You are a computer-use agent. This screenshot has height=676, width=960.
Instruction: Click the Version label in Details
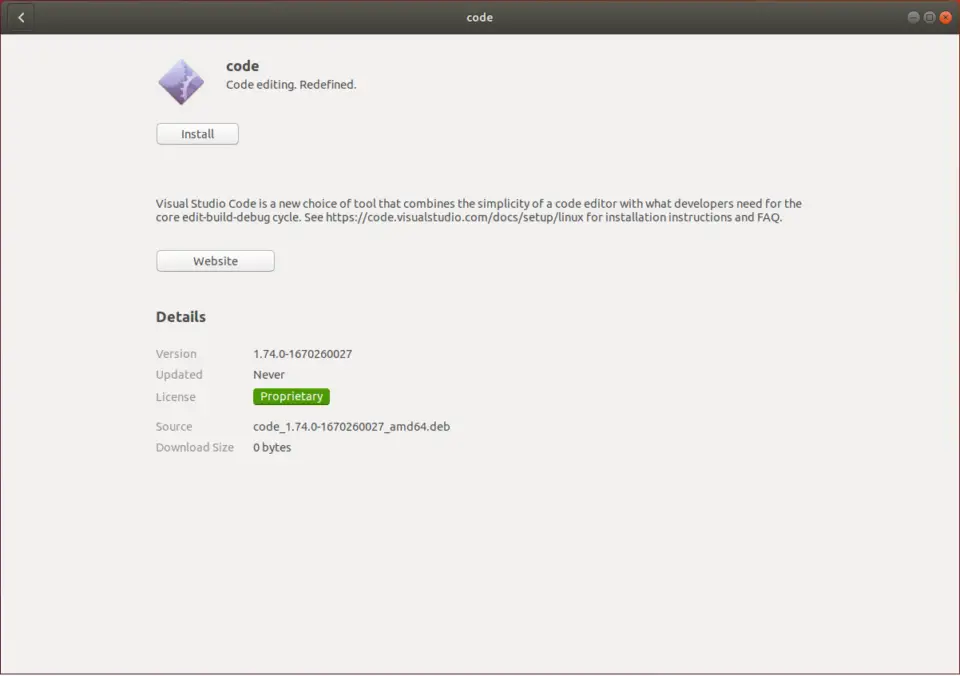(x=176, y=353)
